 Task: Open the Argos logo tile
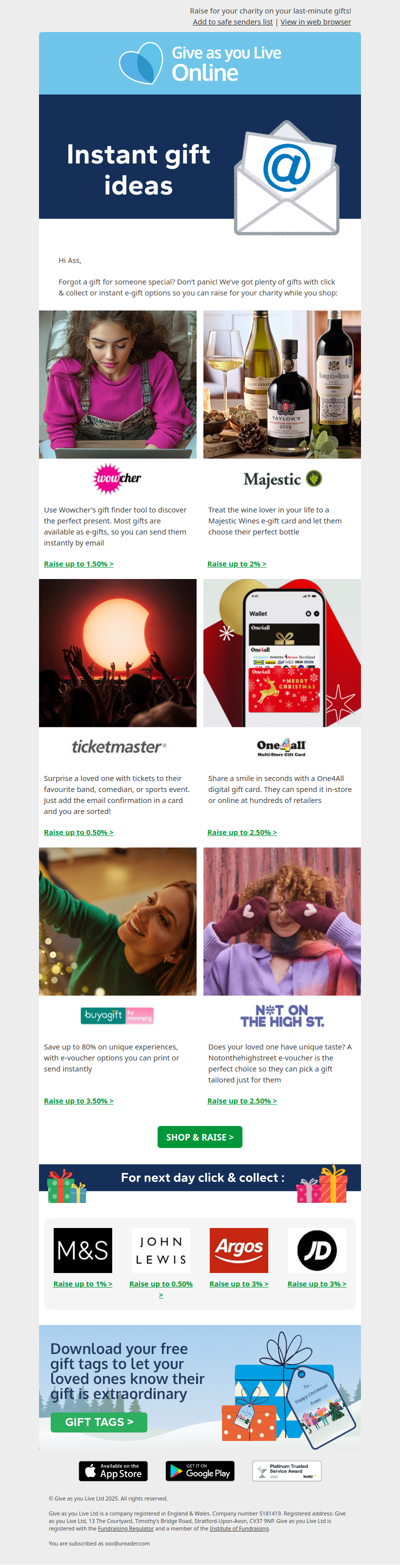(239, 1250)
